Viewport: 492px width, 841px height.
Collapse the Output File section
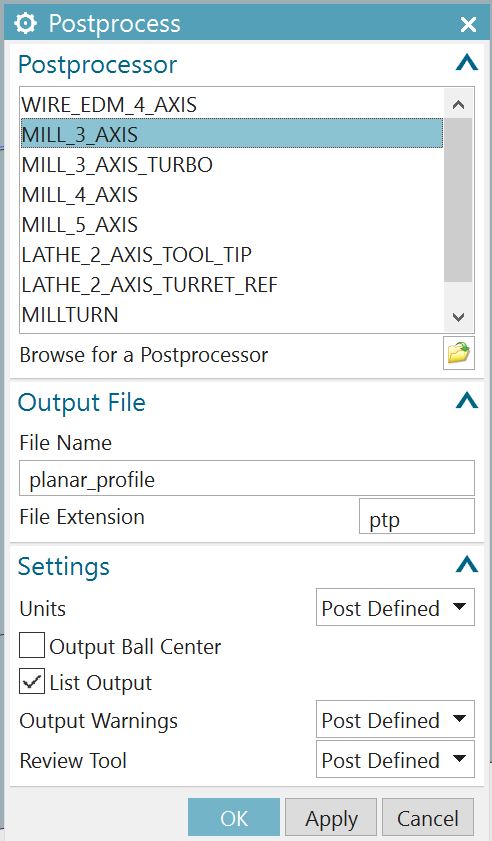[466, 400]
